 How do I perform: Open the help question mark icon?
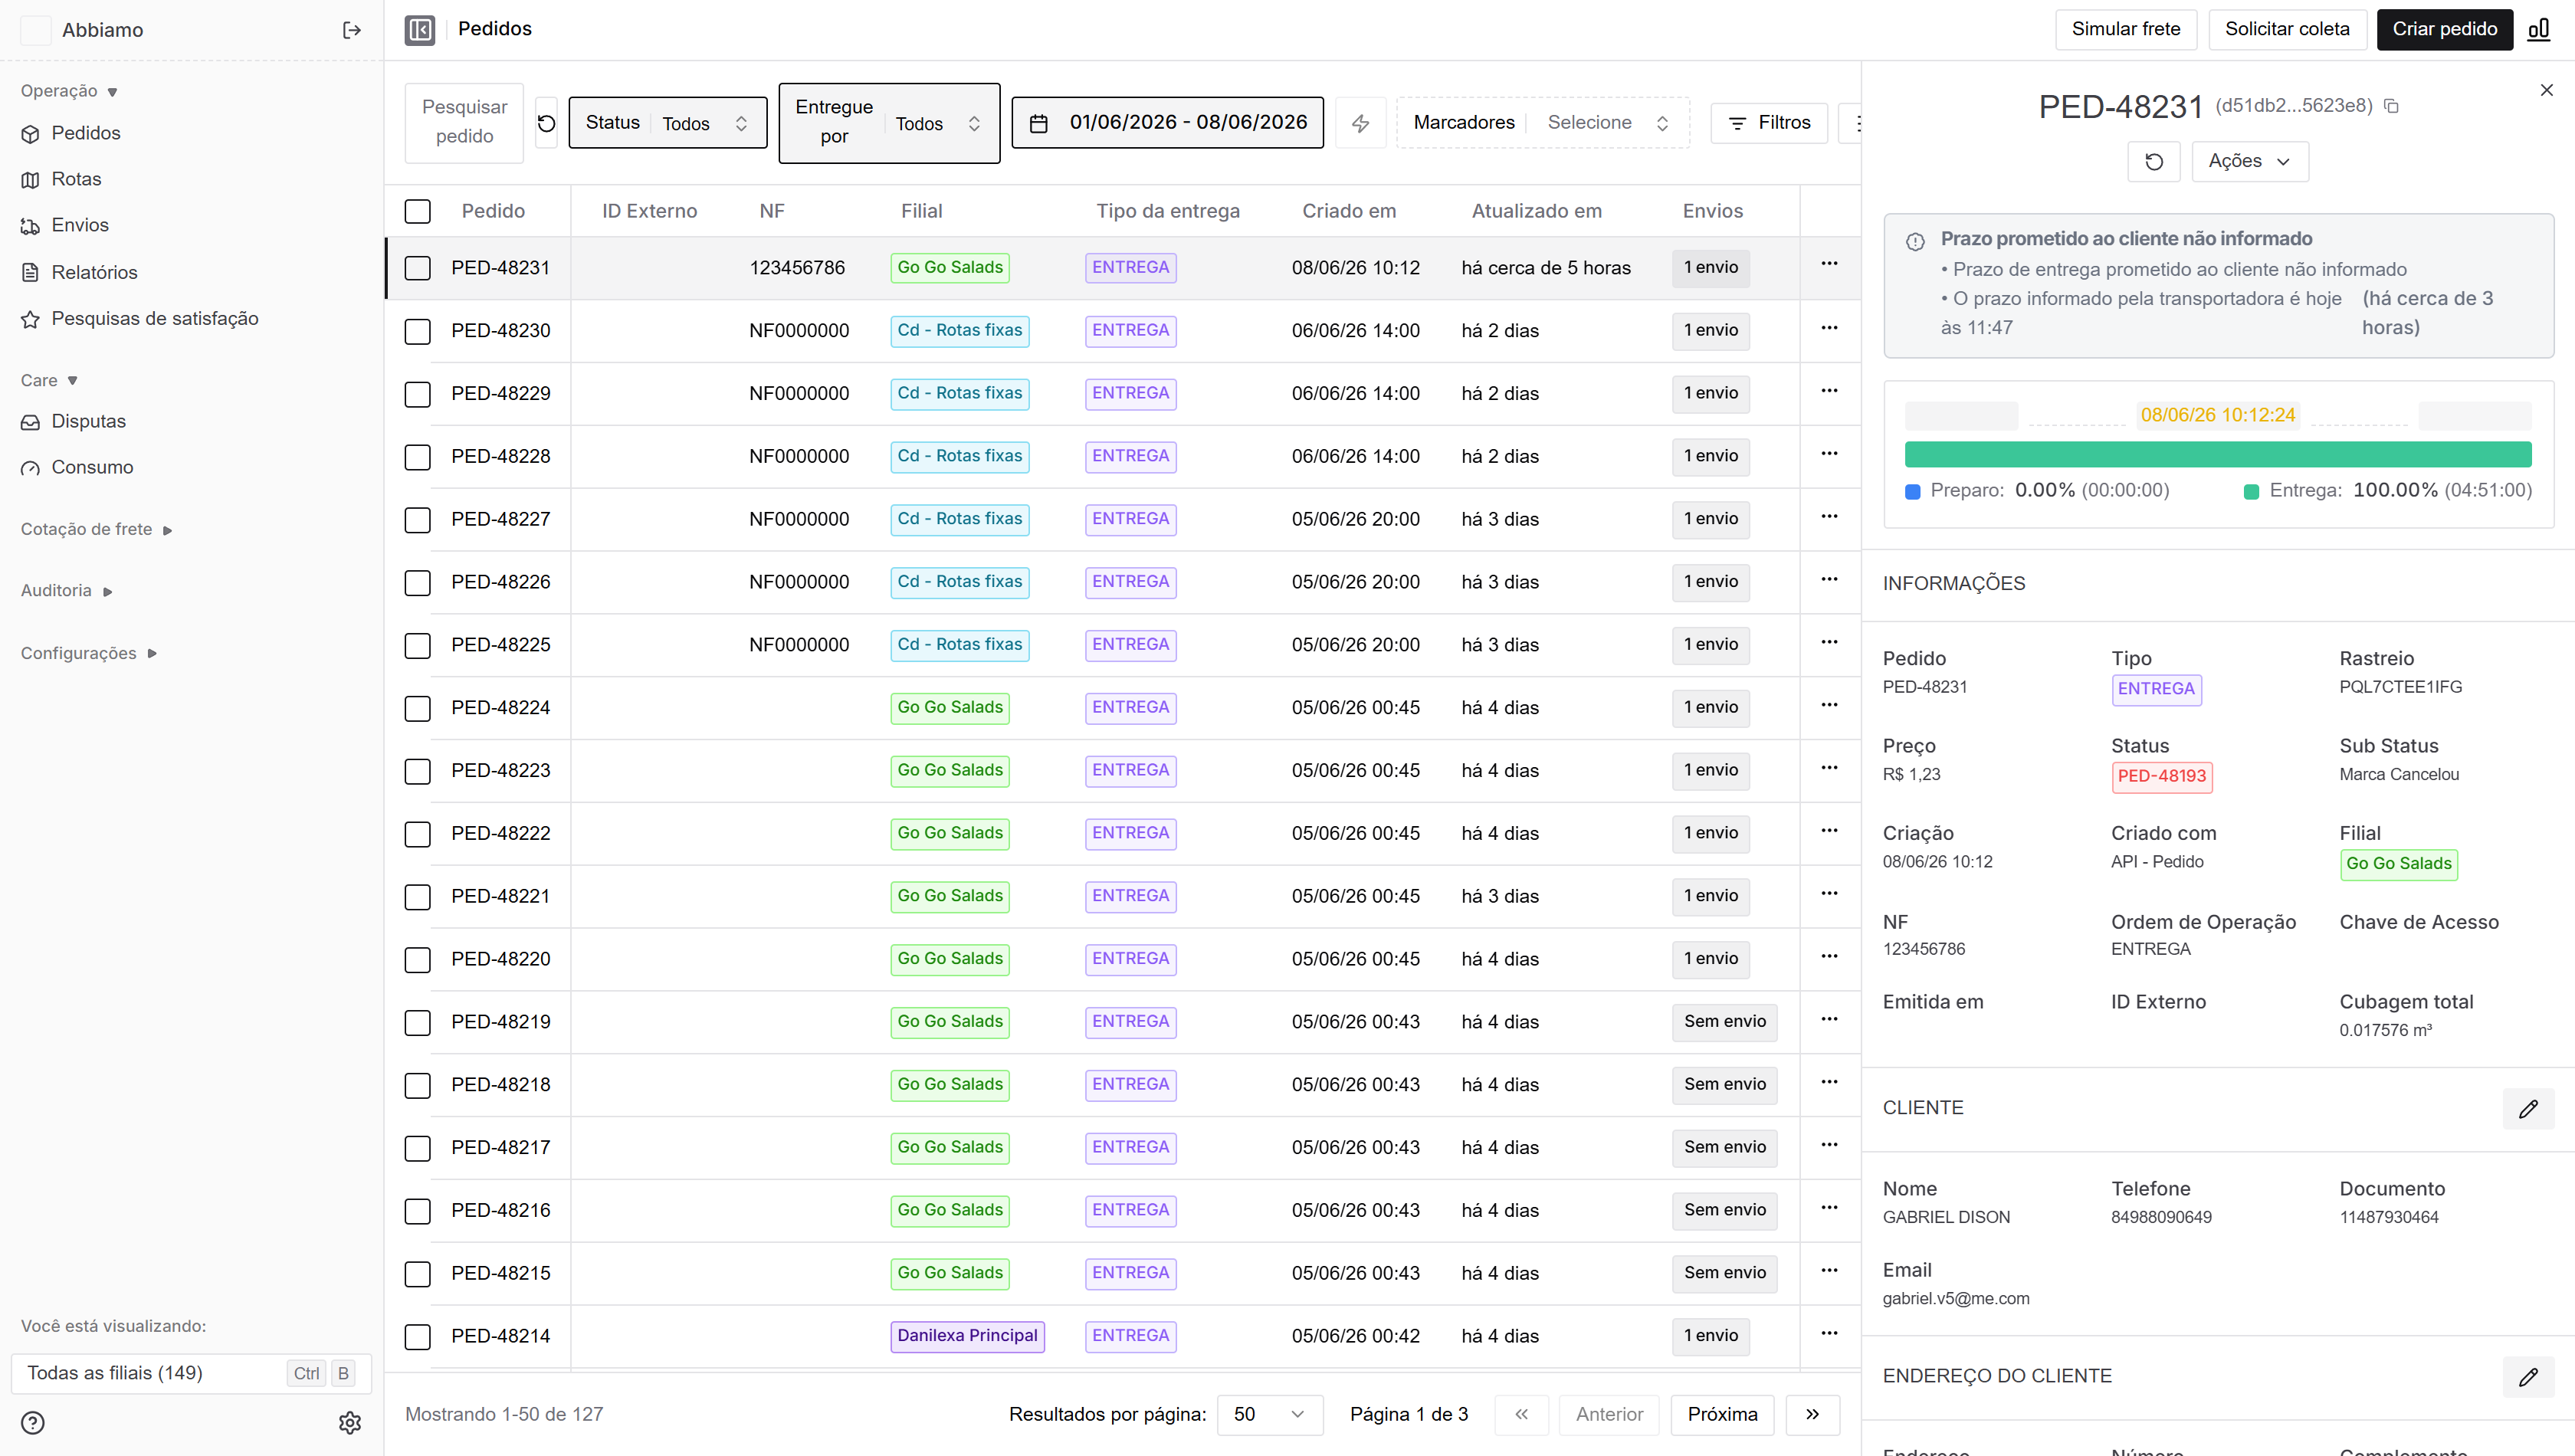[x=33, y=1423]
